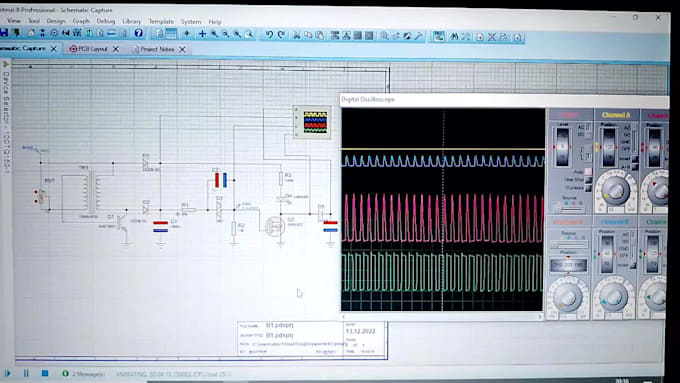Click the Zoom to Area icon
The height and width of the screenshot is (383, 680).
click(249, 34)
